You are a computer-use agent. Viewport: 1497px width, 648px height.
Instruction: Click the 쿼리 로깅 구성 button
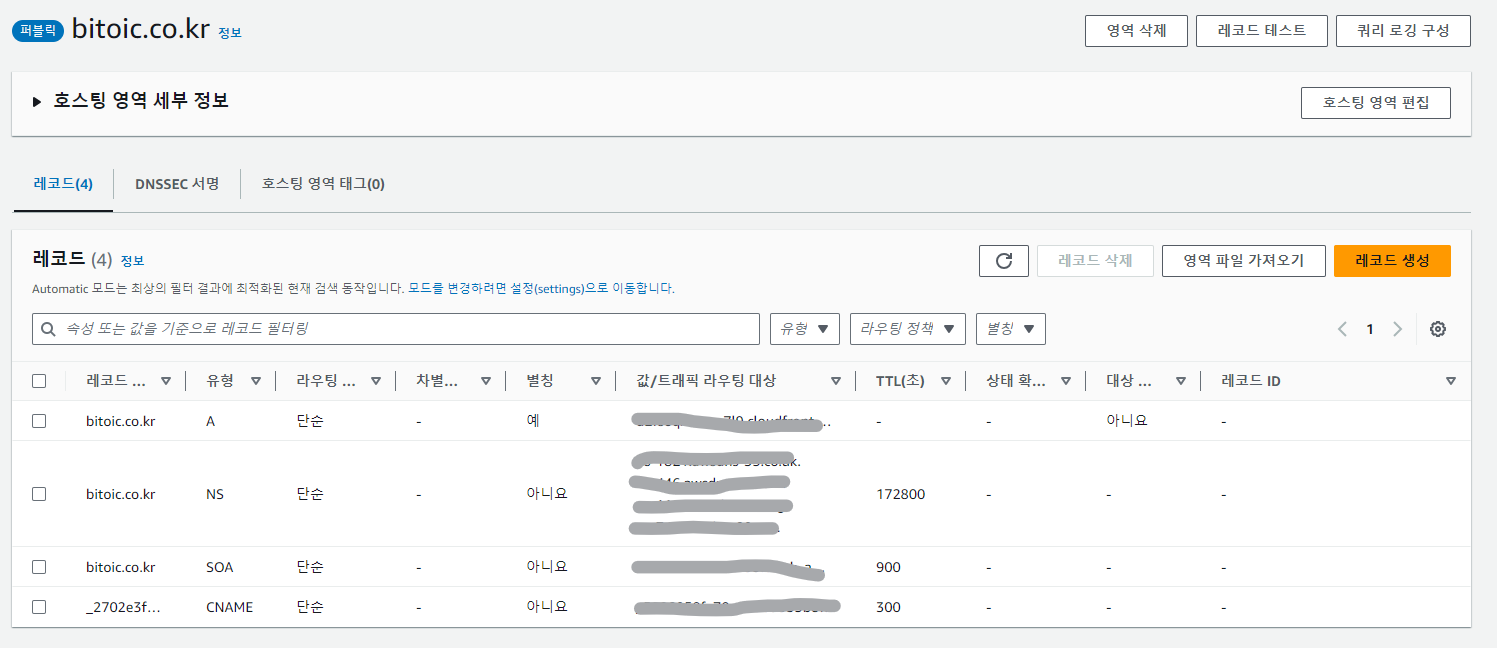click(x=1402, y=30)
